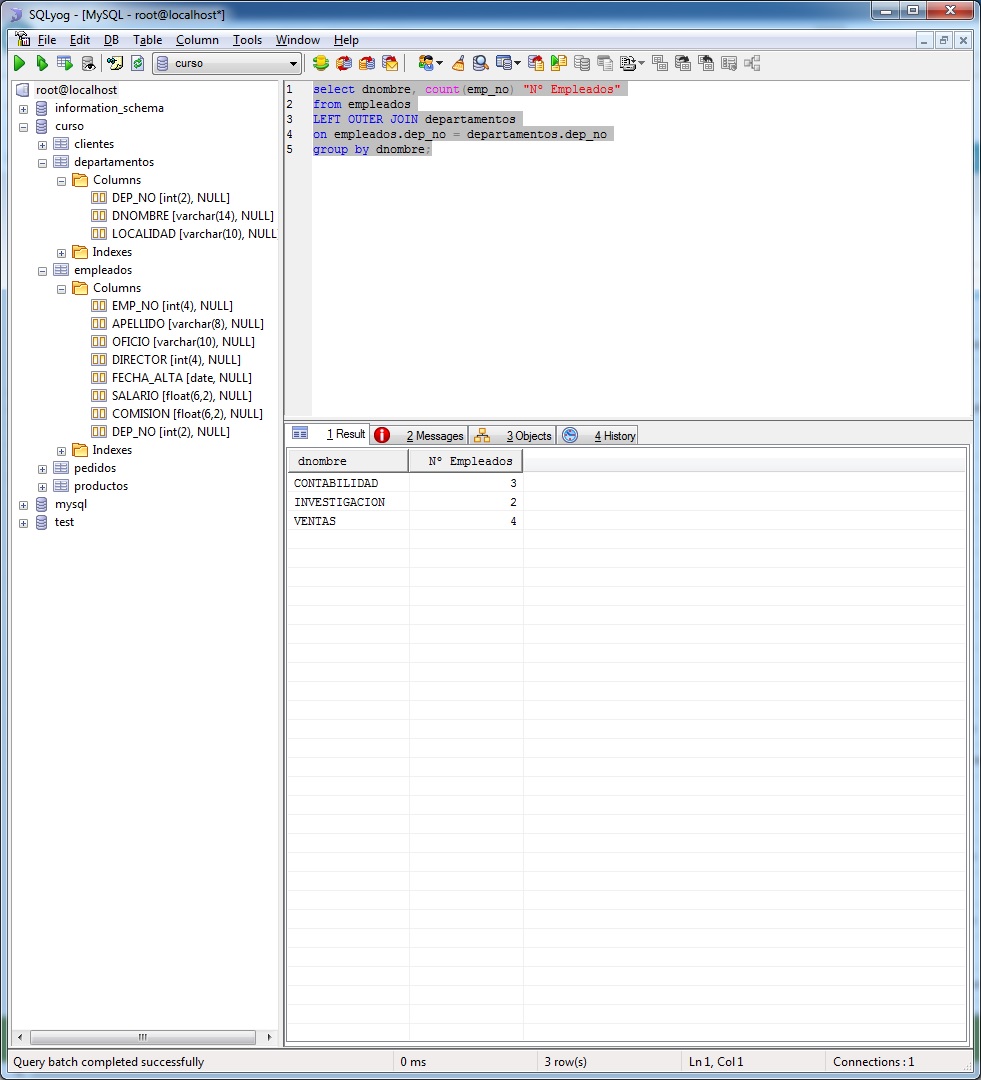Switch to the 1 Result tab
Viewport: 981px width, 1080px height.
coord(329,435)
